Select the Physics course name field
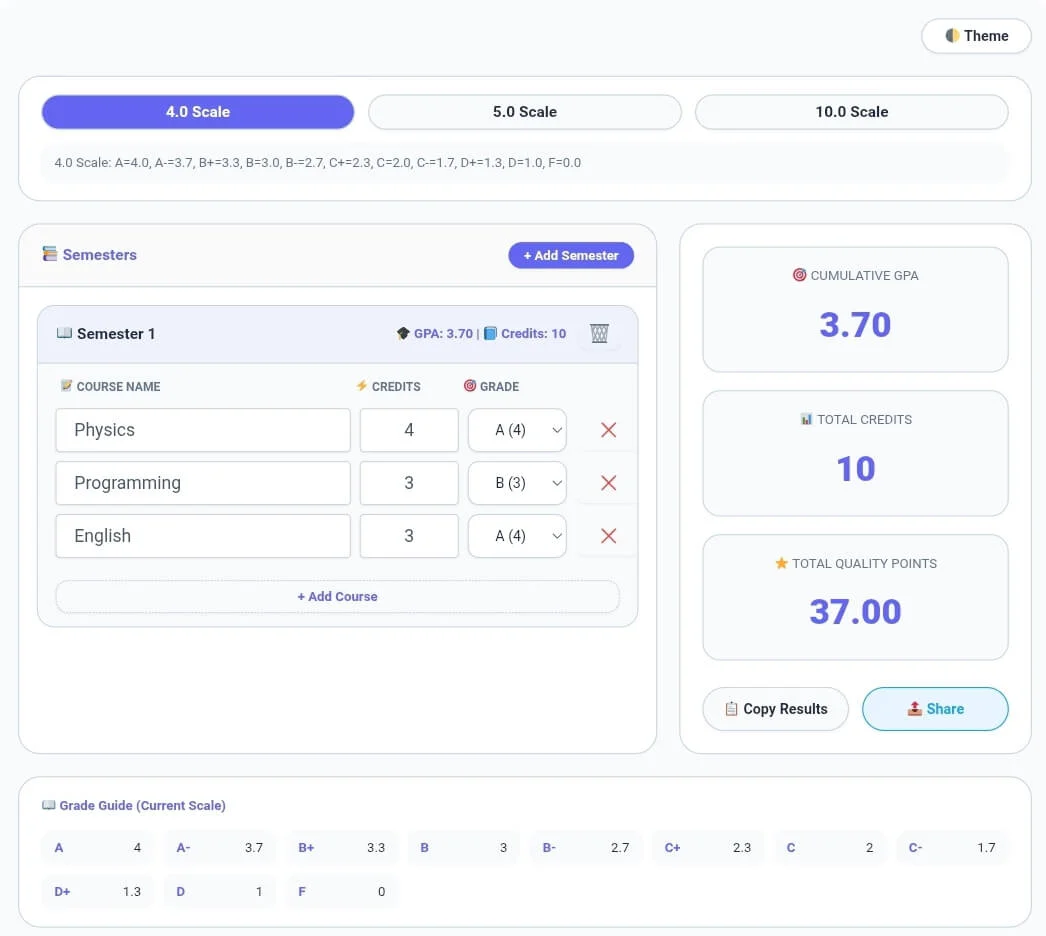 (202, 430)
